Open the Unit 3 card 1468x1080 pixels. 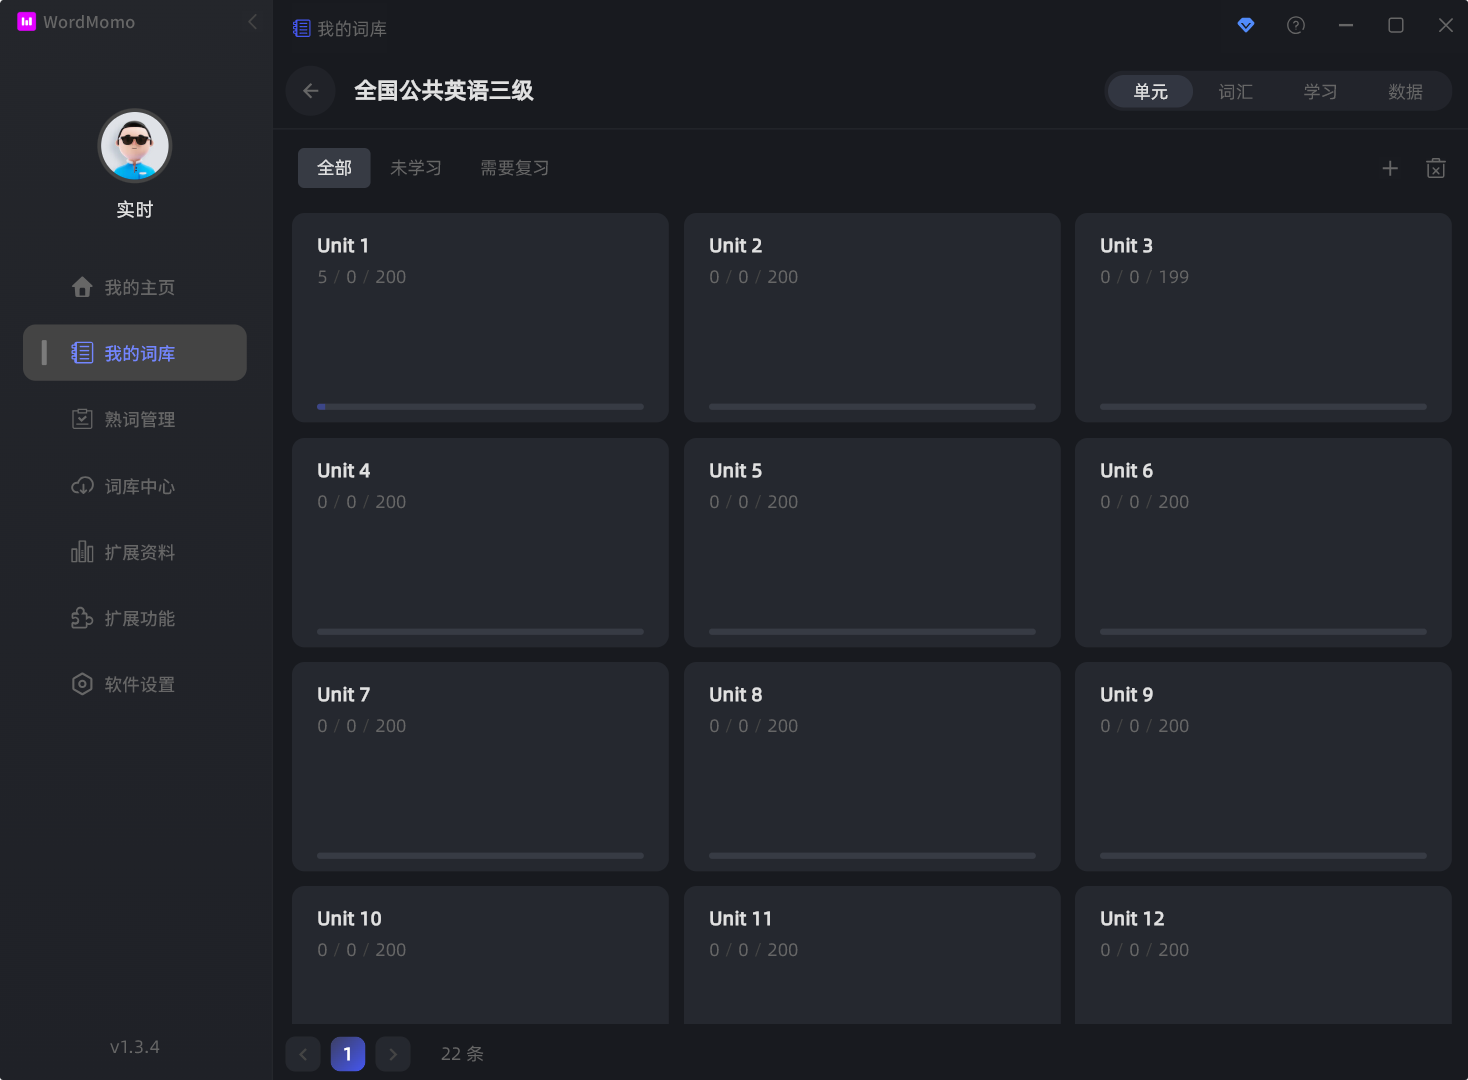[1263, 317]
